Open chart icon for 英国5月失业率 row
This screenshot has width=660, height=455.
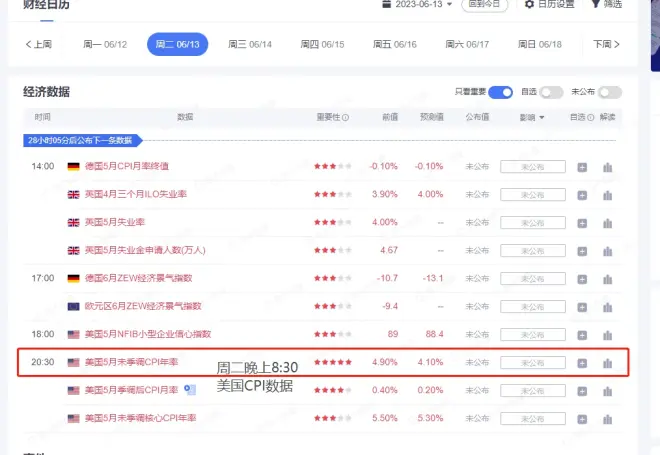point(607,222)
